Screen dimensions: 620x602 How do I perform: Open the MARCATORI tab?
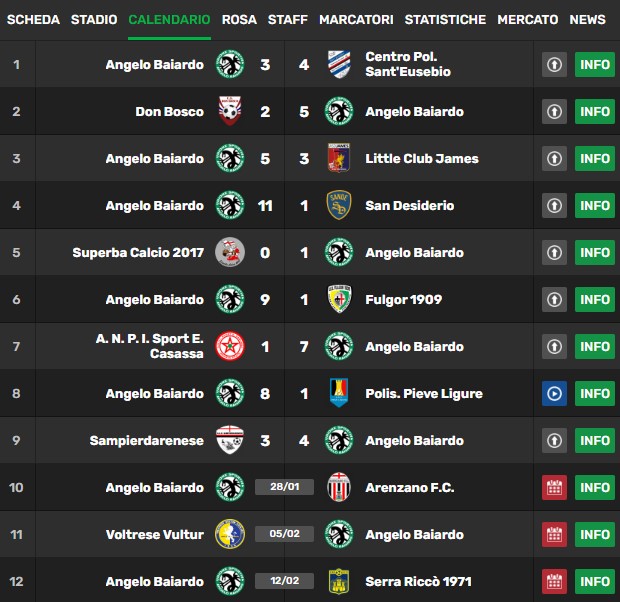point(356,19)
